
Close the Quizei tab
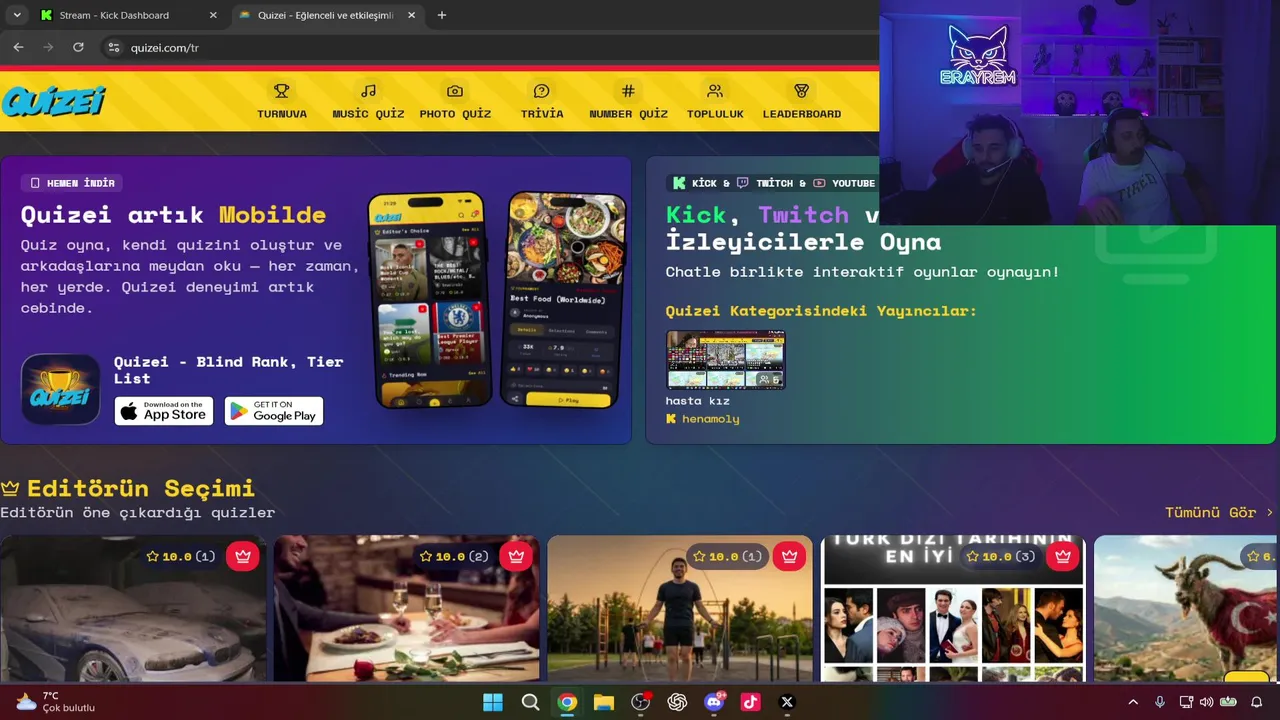pyautogui.click(x=411, y=15)
